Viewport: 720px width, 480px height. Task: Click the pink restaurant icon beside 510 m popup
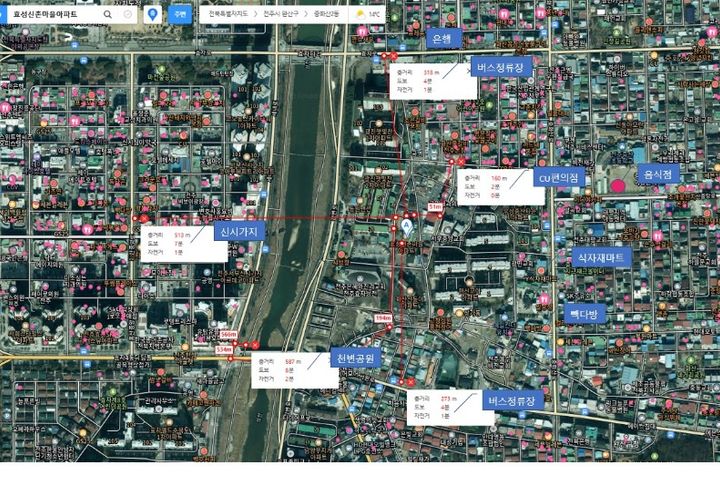coord(87,229)
